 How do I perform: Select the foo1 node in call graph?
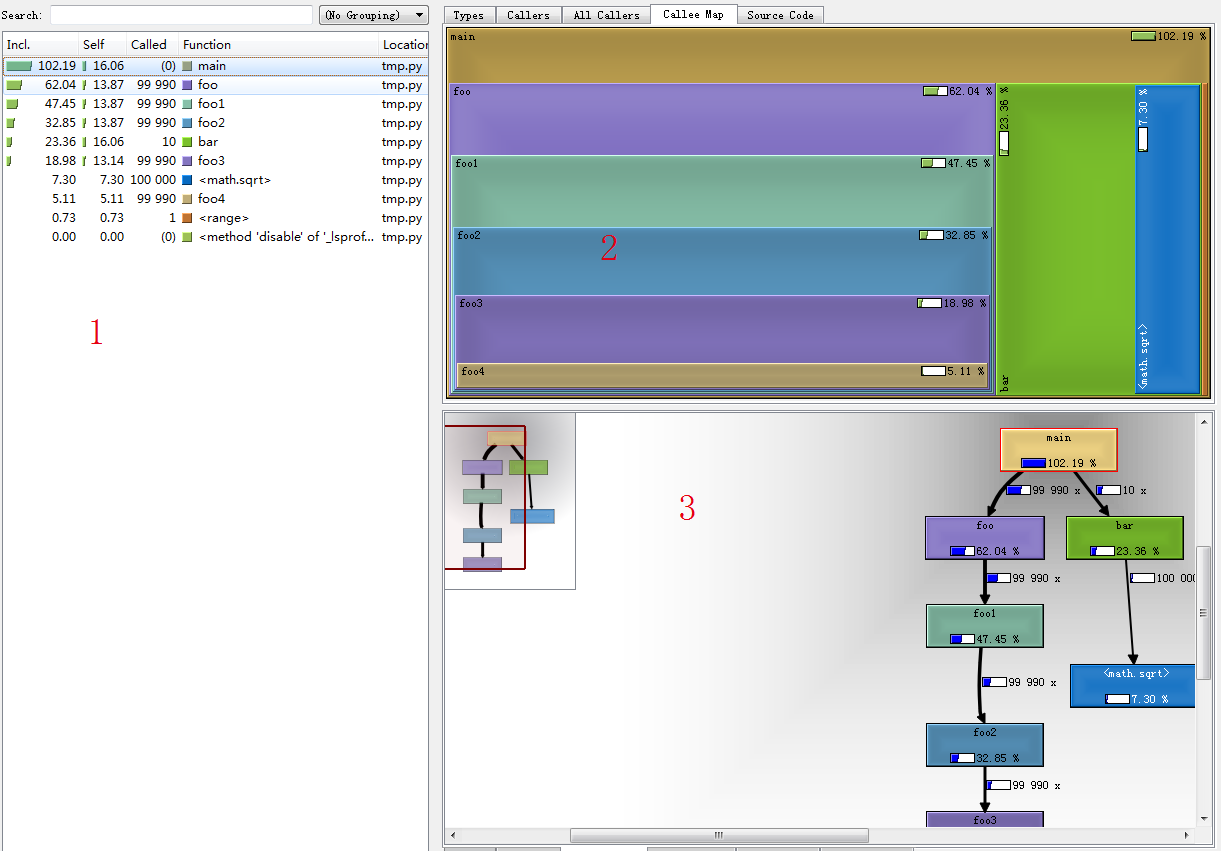point(985,626)
